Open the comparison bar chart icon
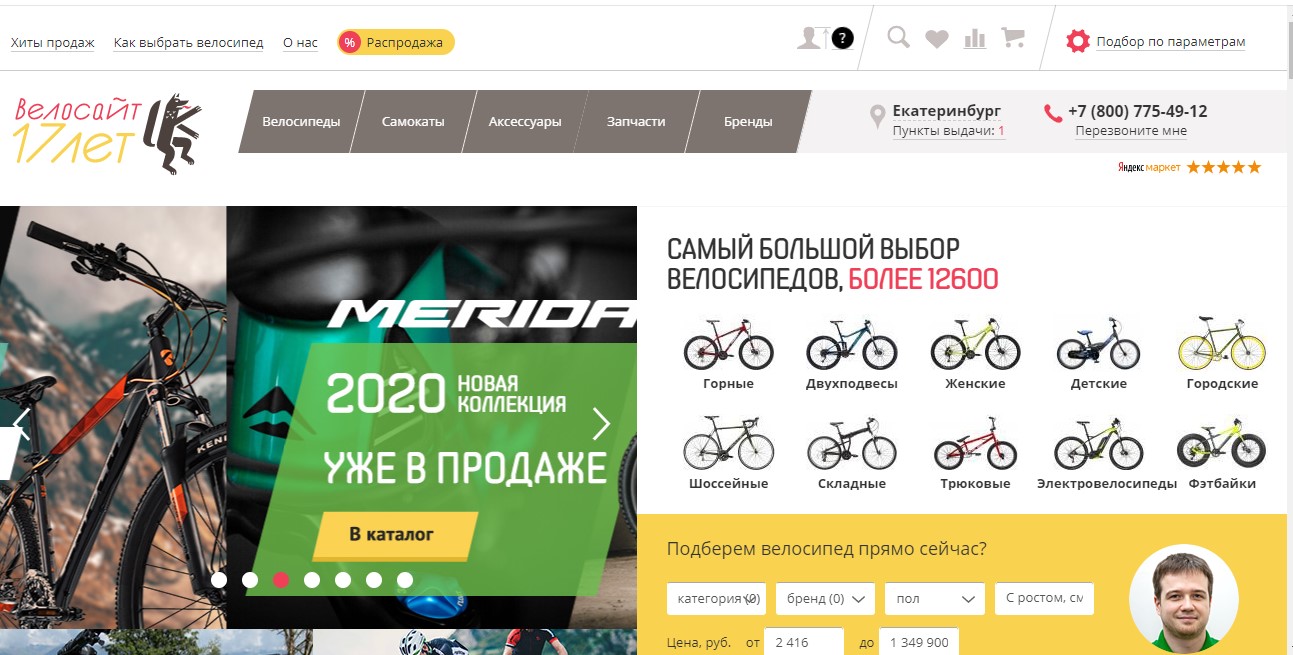The width and height of the screenshot is (1293, 655). tap(974, 38)
